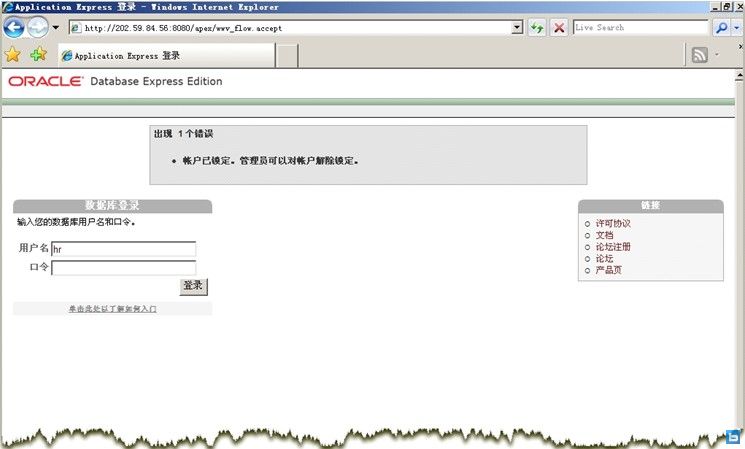Open the Favorites Center star icon
The width and height of the screenshot is (745, 449).
coord(12,55)
